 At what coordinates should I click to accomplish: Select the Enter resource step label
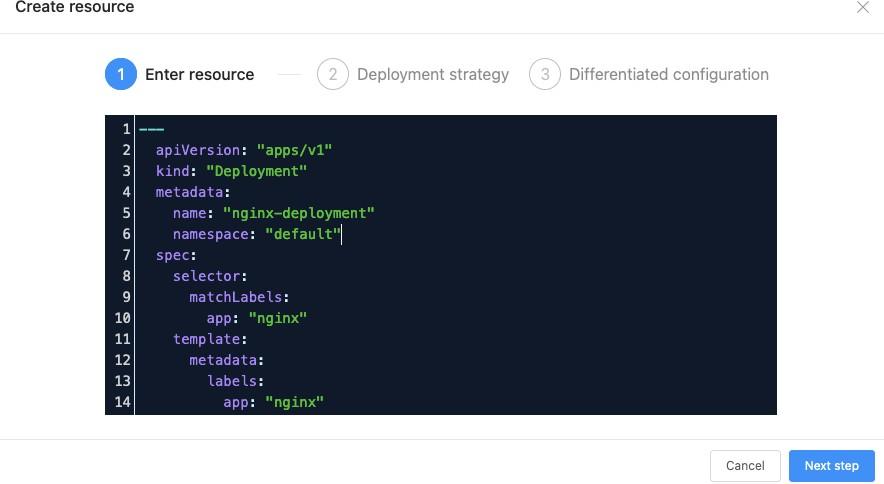click(x=199, y=74)
